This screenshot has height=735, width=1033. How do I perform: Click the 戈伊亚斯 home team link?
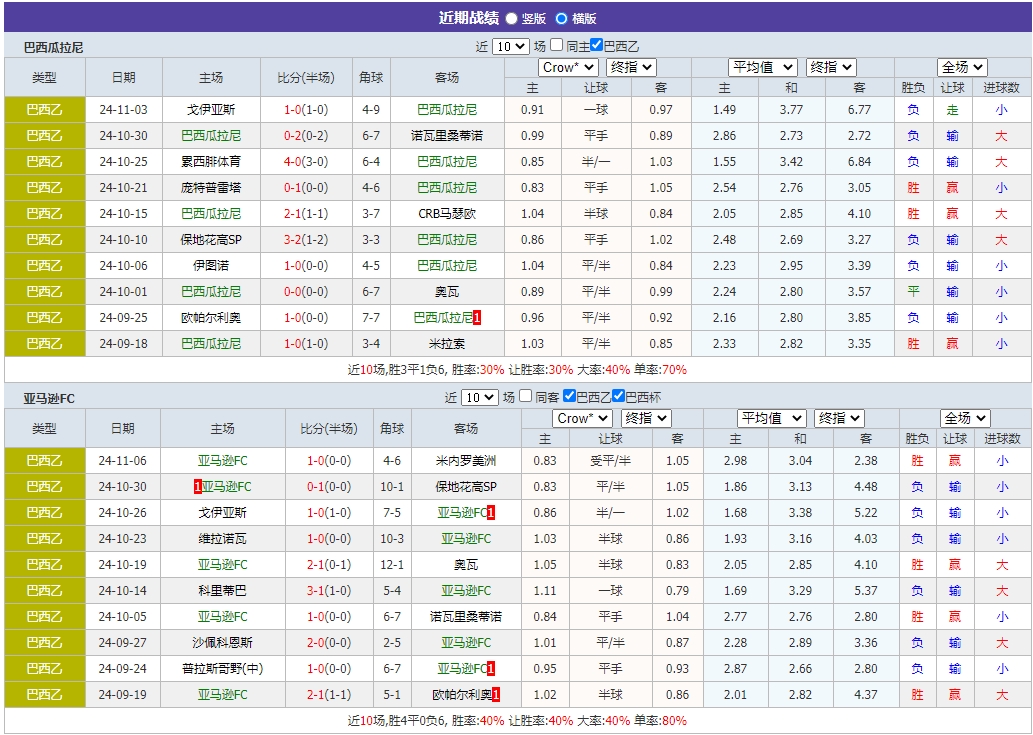[x=211, y=110]
